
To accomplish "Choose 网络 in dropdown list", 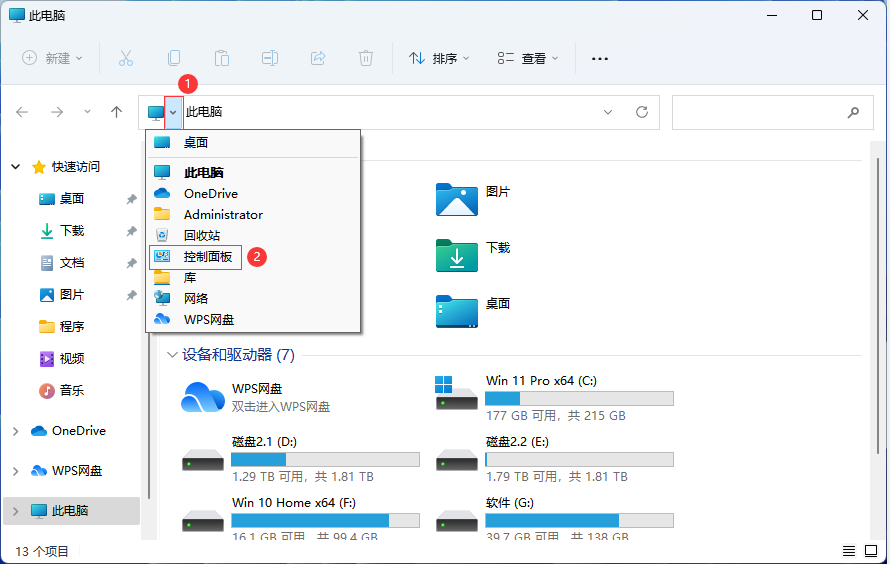I will 253,298.
